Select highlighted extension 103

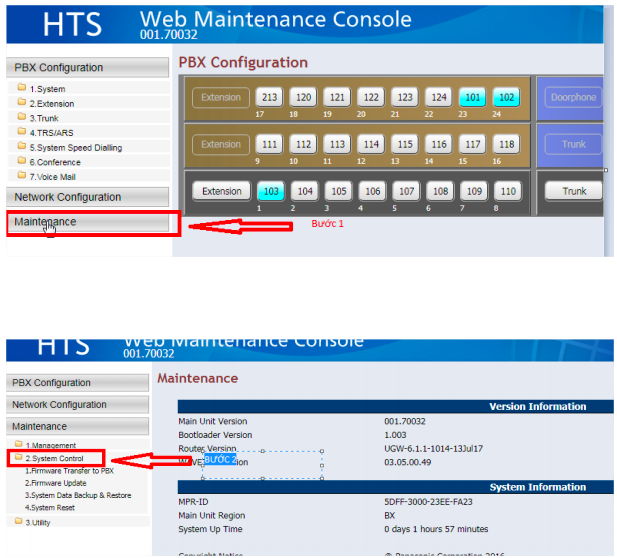point(271,191)
